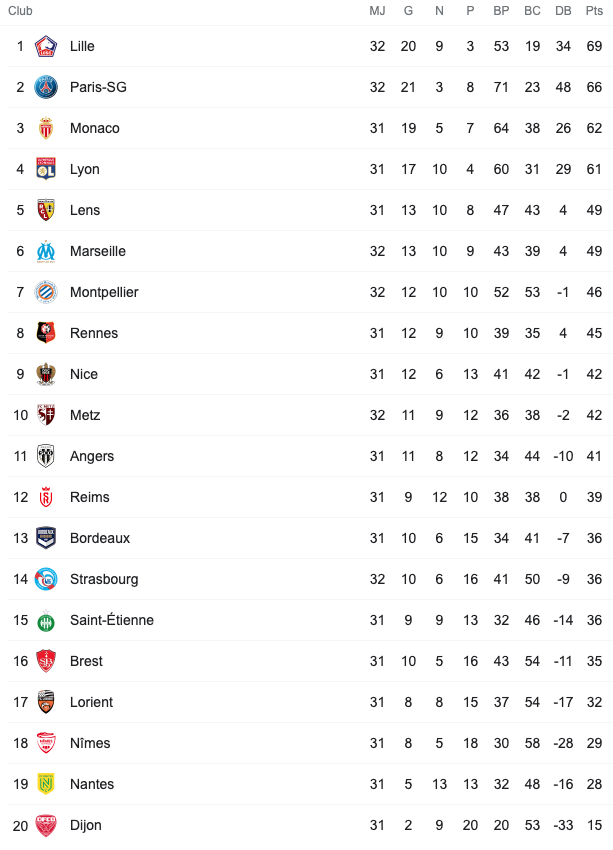The width and height of the screenshot is (613, 850).
Task: Click the Club column header
Action: pos(20,11)
